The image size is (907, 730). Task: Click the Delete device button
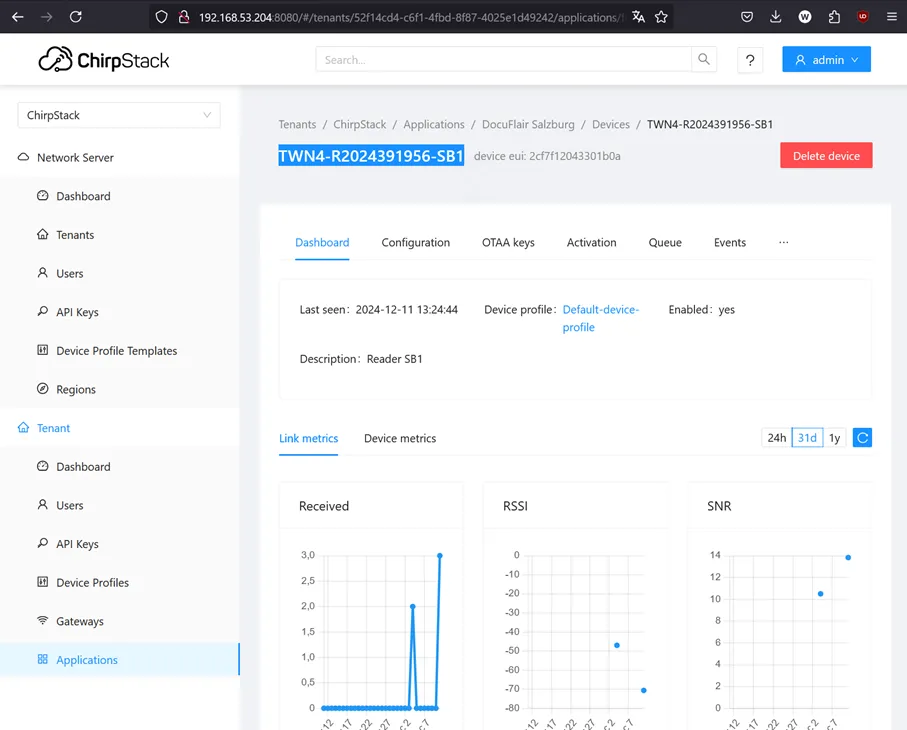pos(826,156)
